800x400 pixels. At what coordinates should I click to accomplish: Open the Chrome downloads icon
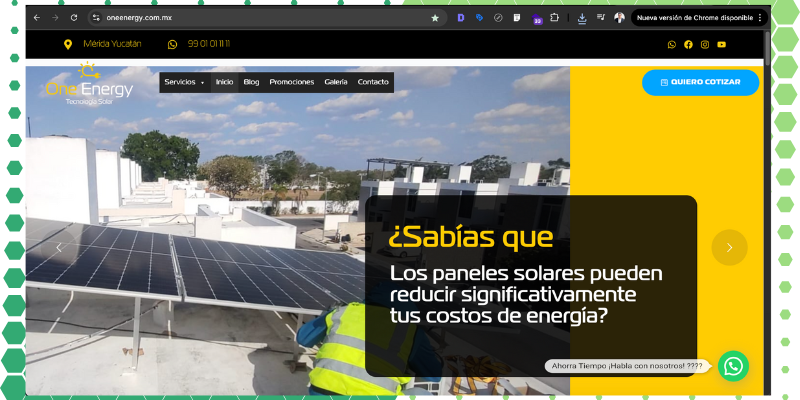[582, 18]
